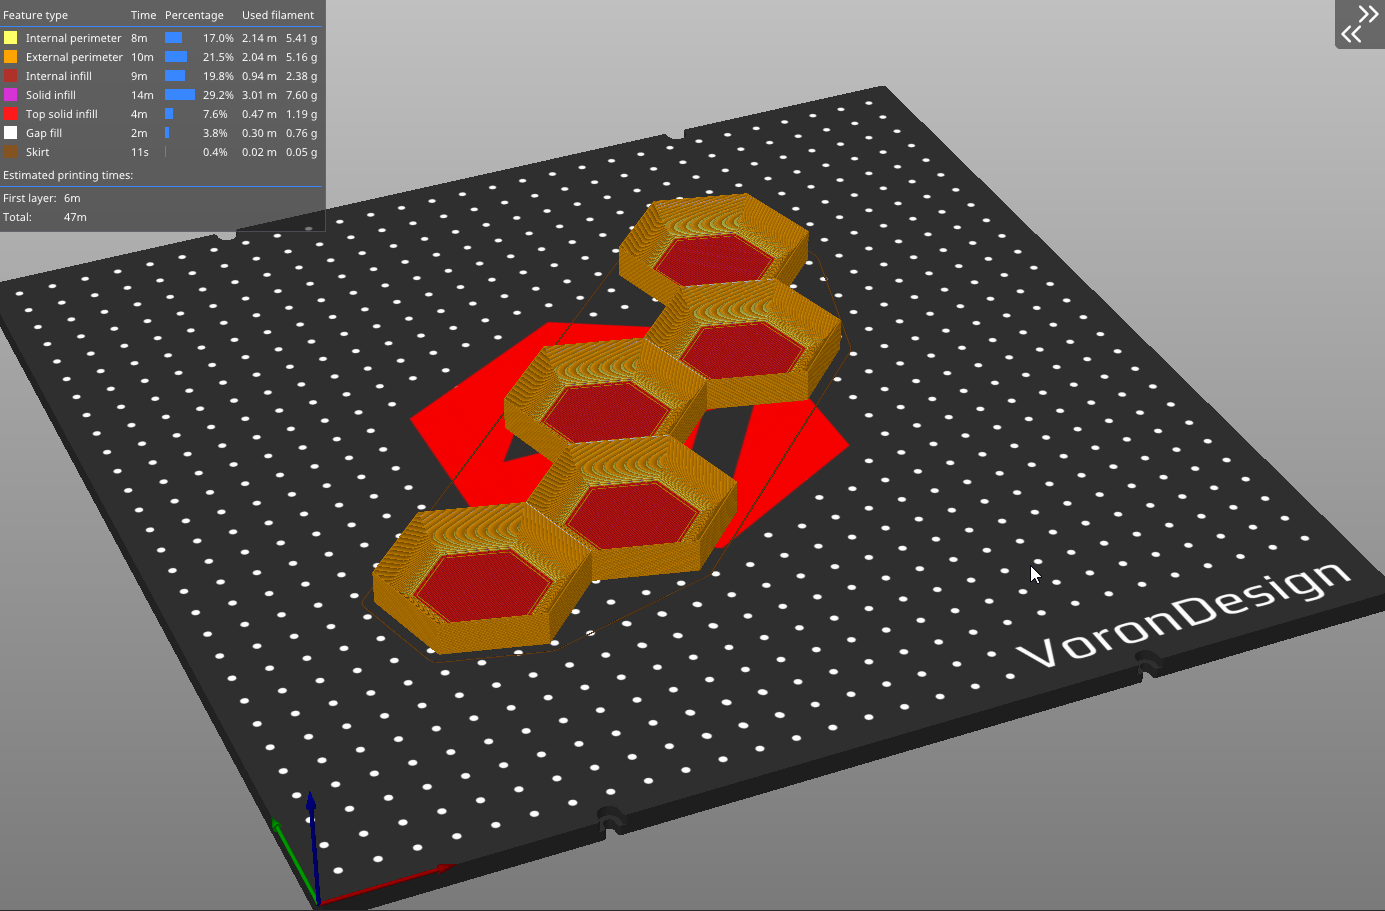
Task: Click the "Top solid infill" legend label
Action: click(62, 114)
